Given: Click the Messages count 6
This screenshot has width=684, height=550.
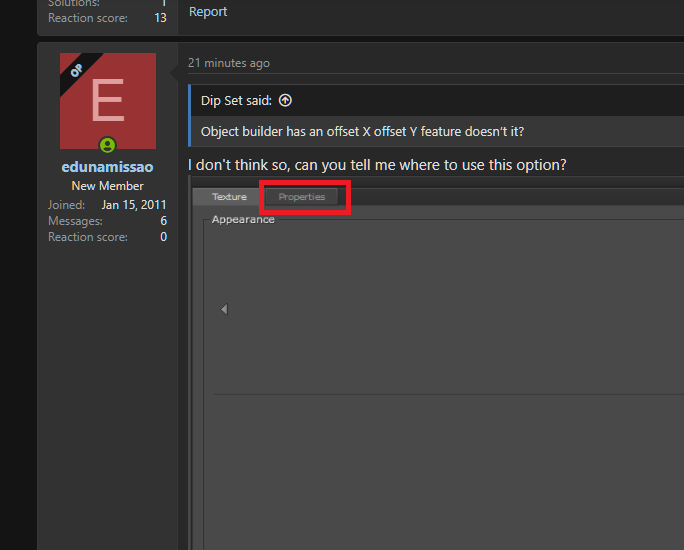Looking at the screenshot, I should pyautogui.click(x=164, y=221).
